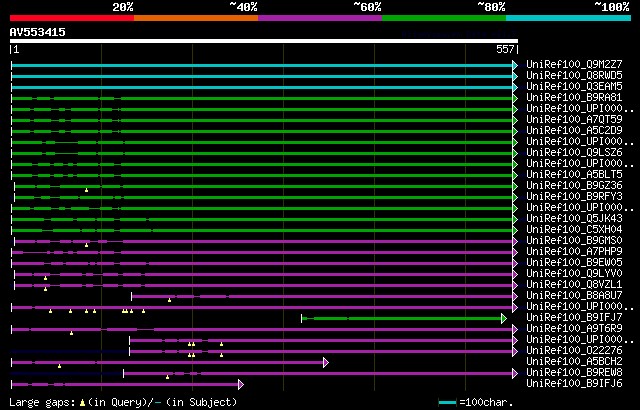
Task: Select the UniRef100_O22276 label
Action: (x=574, y=351)
